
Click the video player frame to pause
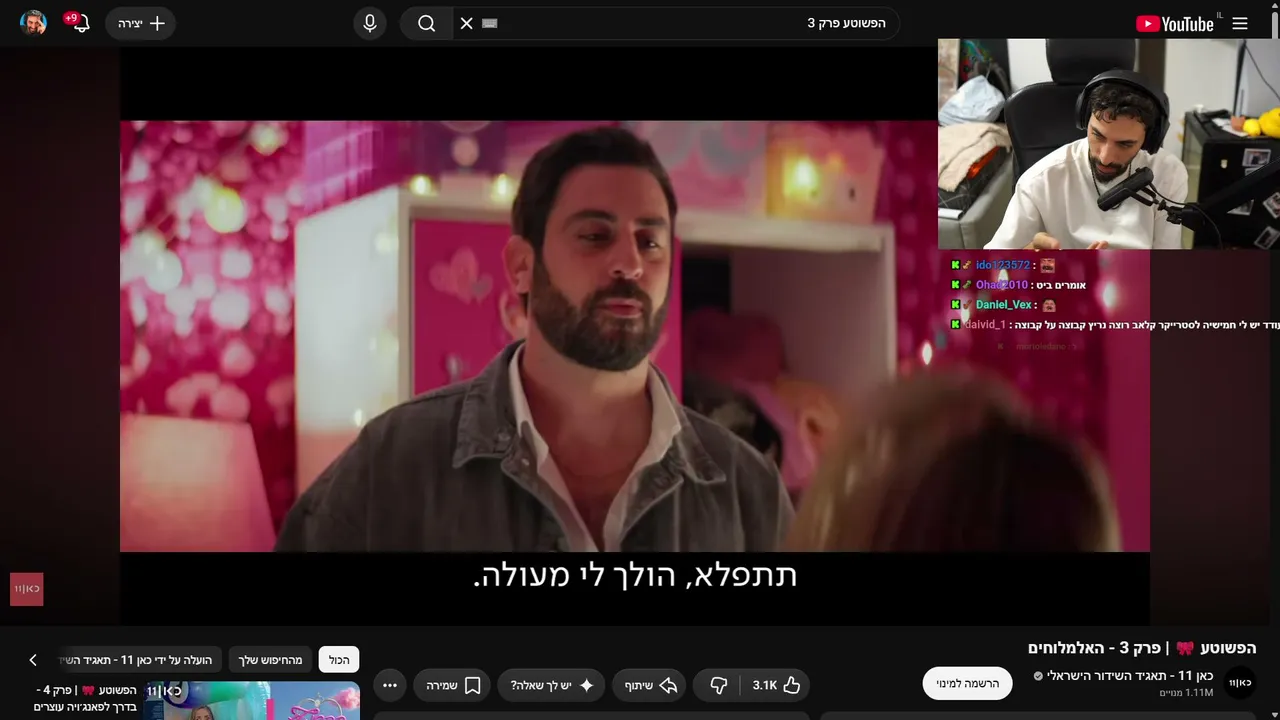(635, 336)
